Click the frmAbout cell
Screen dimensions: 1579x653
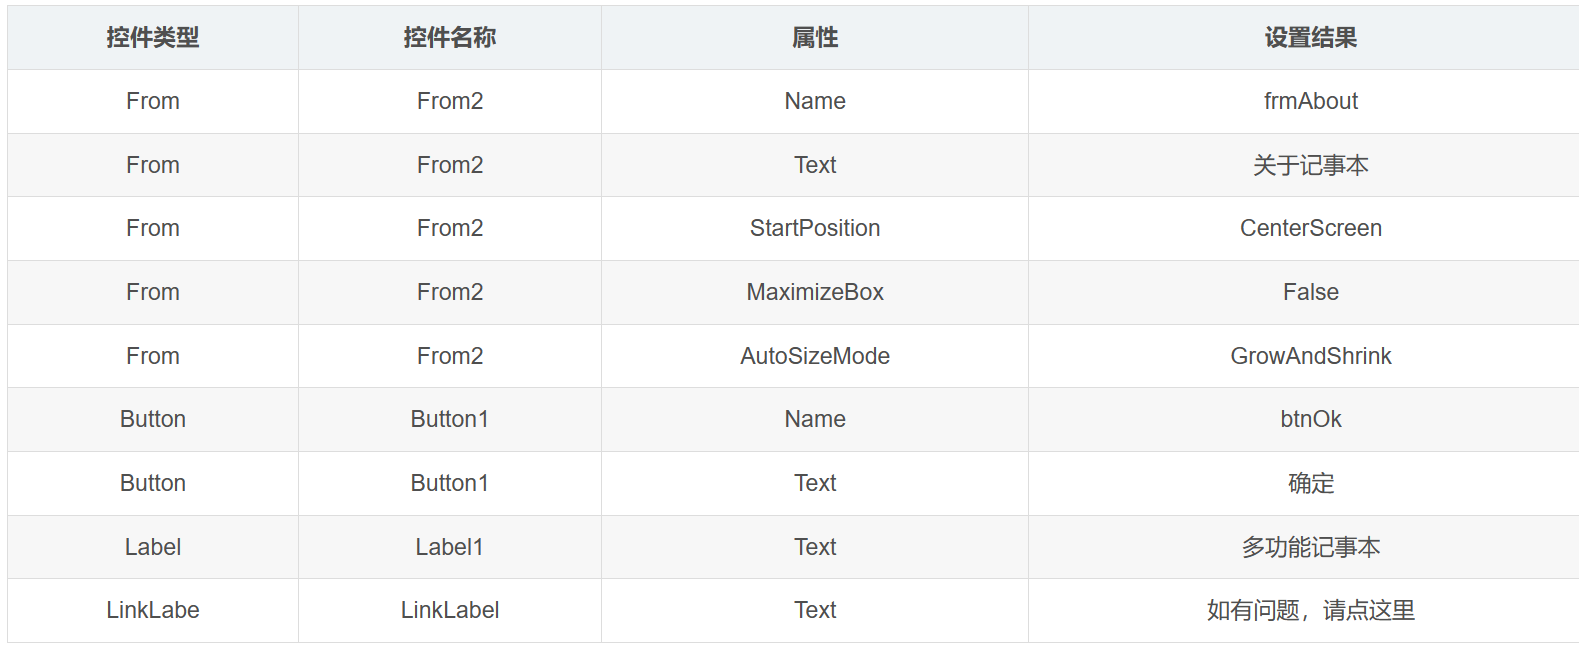coord(1310,101)
